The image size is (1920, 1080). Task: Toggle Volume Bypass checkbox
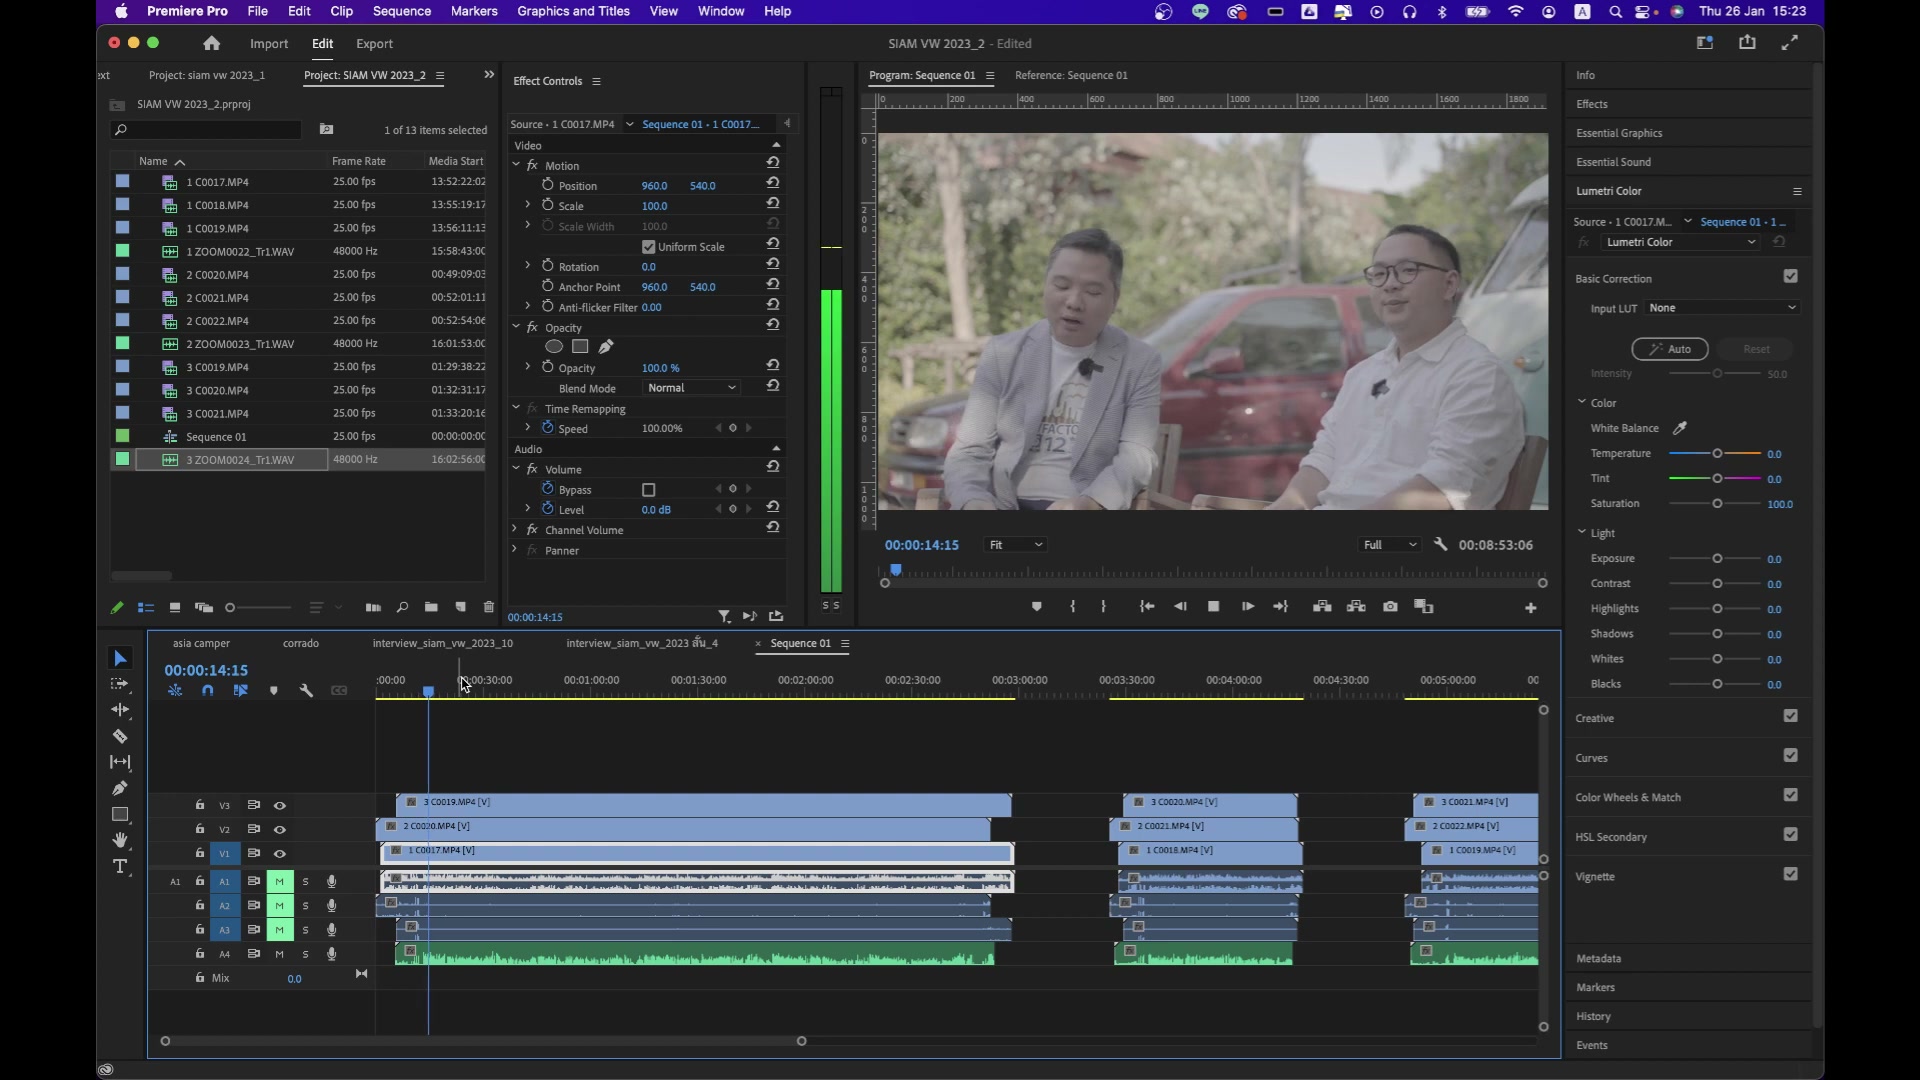pos(648,489)
